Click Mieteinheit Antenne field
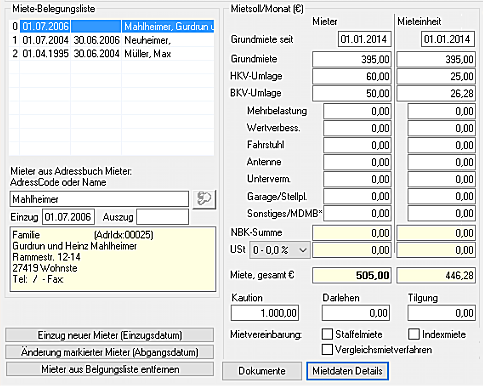 pyautogui.click(x=441, y=162)
